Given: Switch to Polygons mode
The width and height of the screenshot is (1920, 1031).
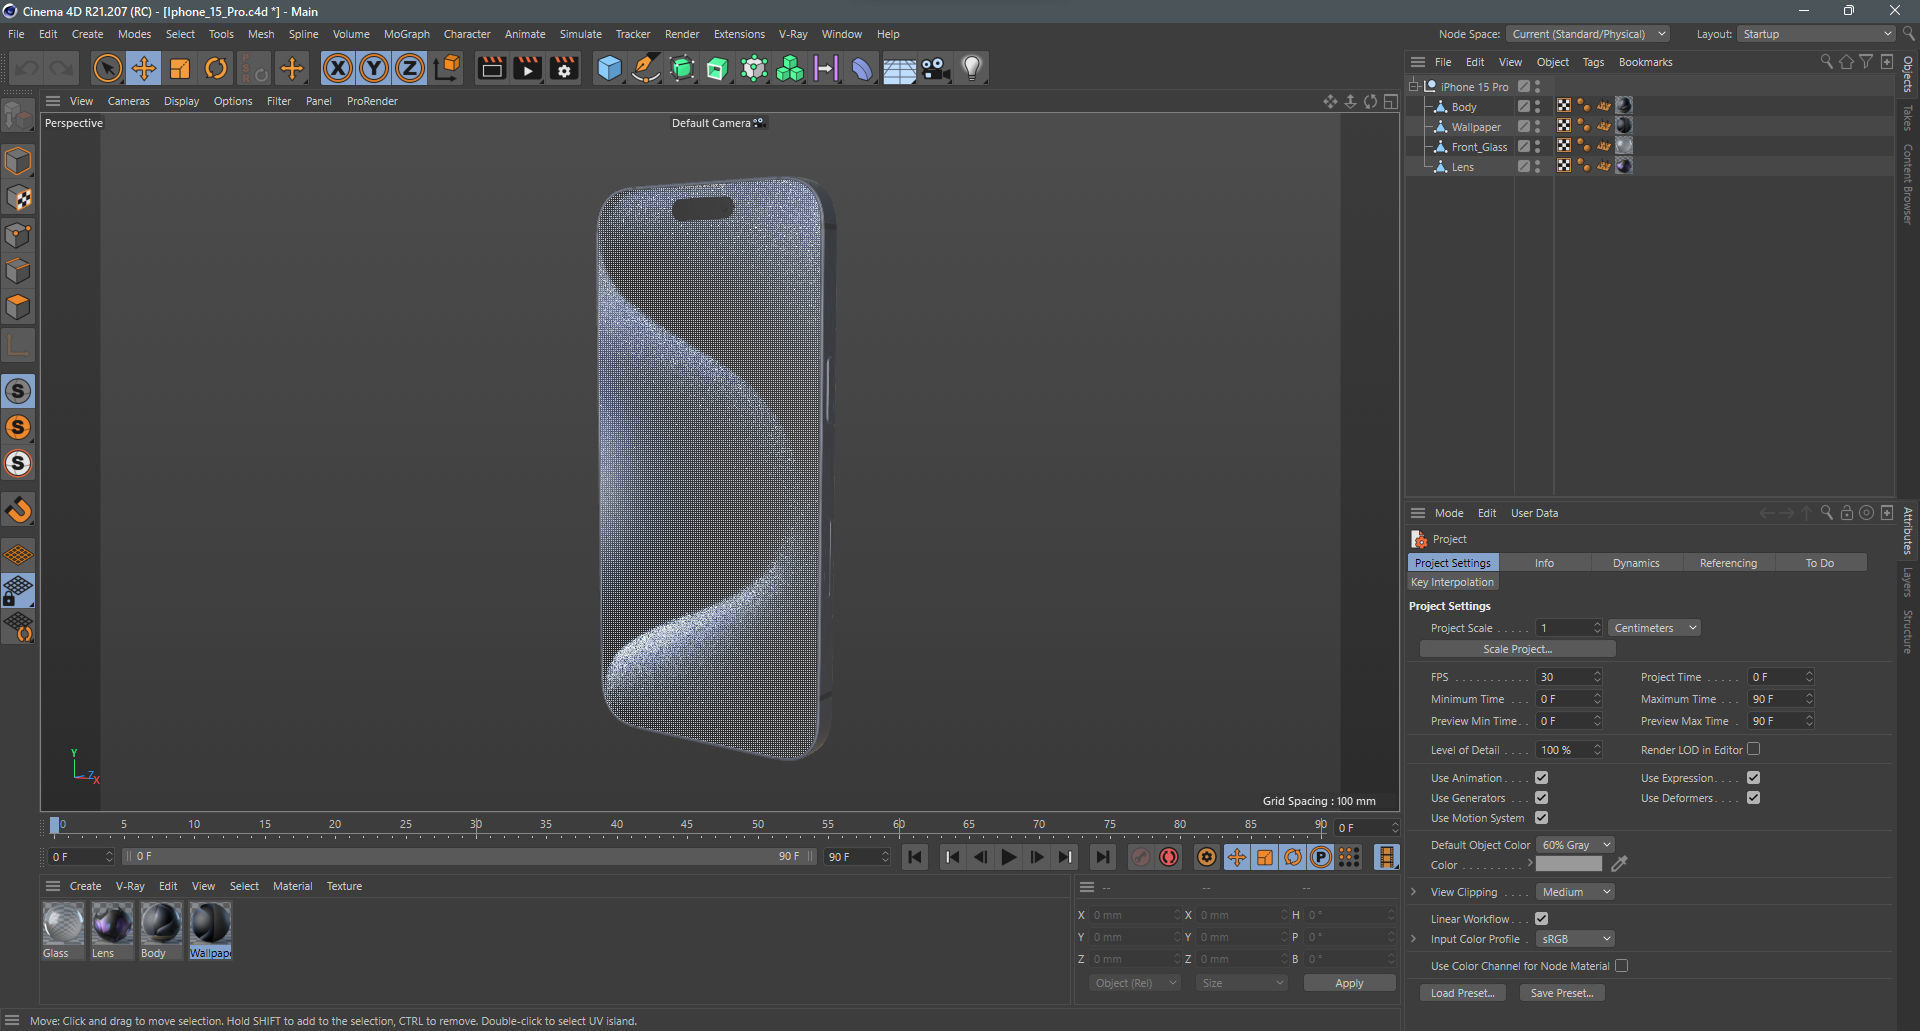Looking at the screenshot, I should tap(18, 307).
